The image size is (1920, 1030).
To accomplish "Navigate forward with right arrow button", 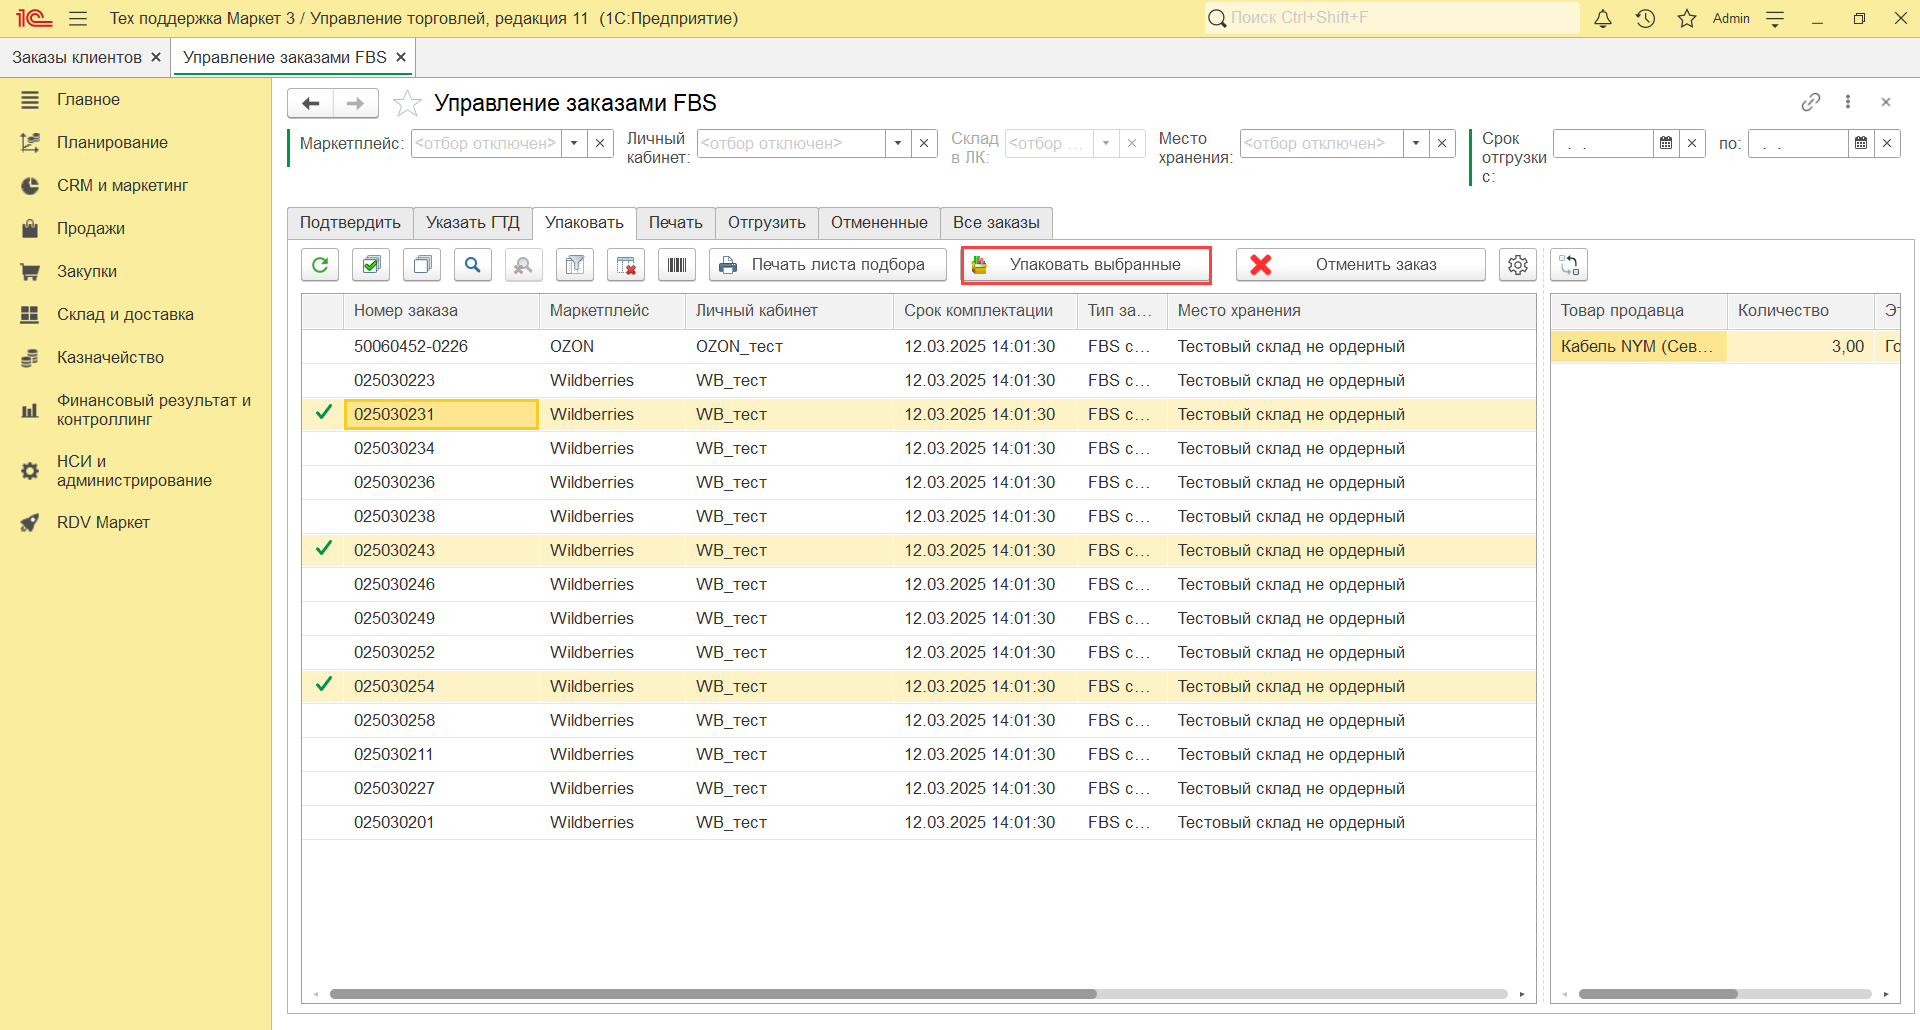I will (355, 103).
